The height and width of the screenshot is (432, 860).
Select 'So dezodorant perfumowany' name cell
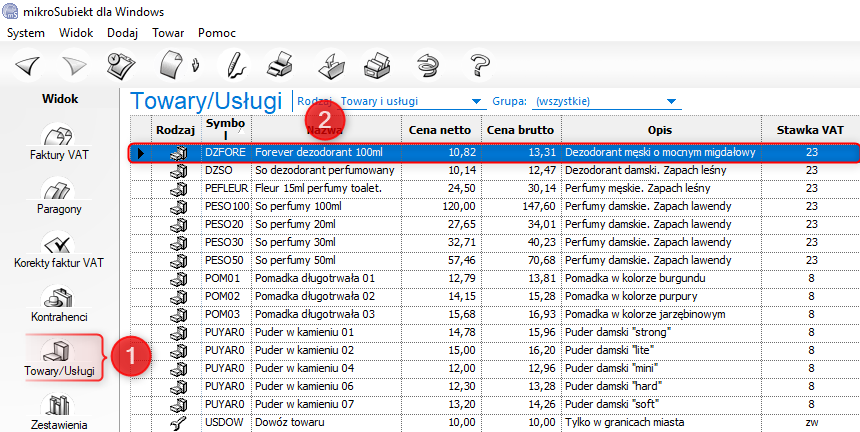tap(326, 170)
